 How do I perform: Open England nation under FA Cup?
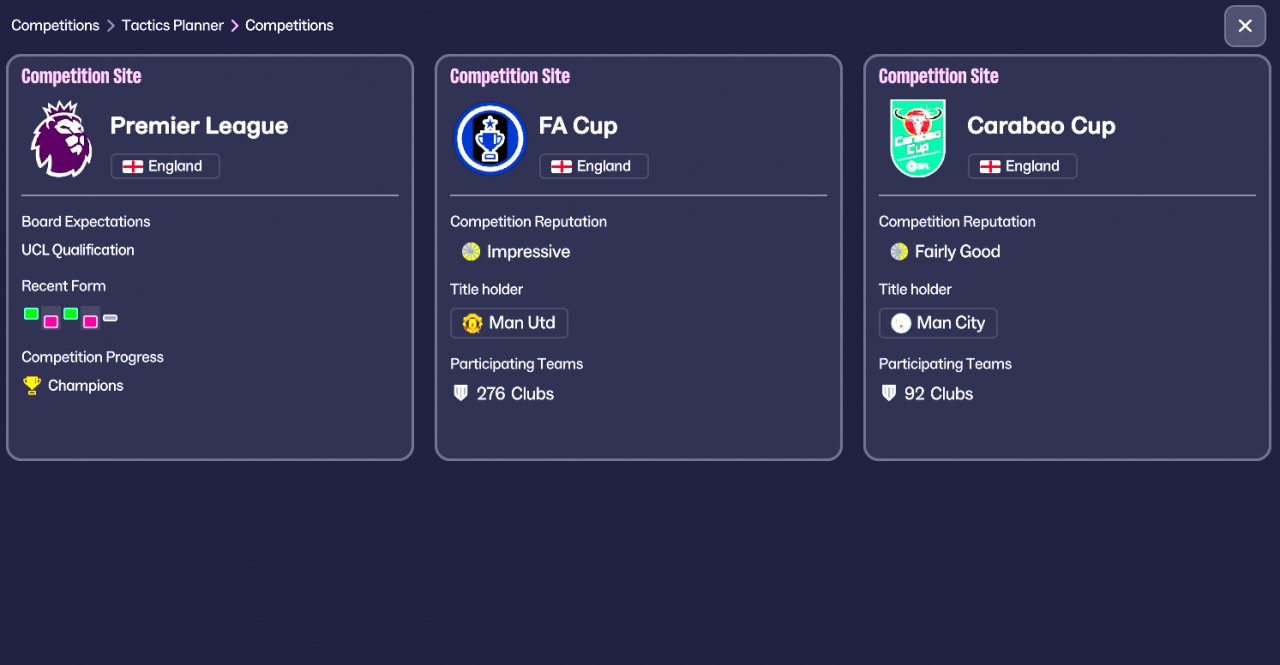594,166
